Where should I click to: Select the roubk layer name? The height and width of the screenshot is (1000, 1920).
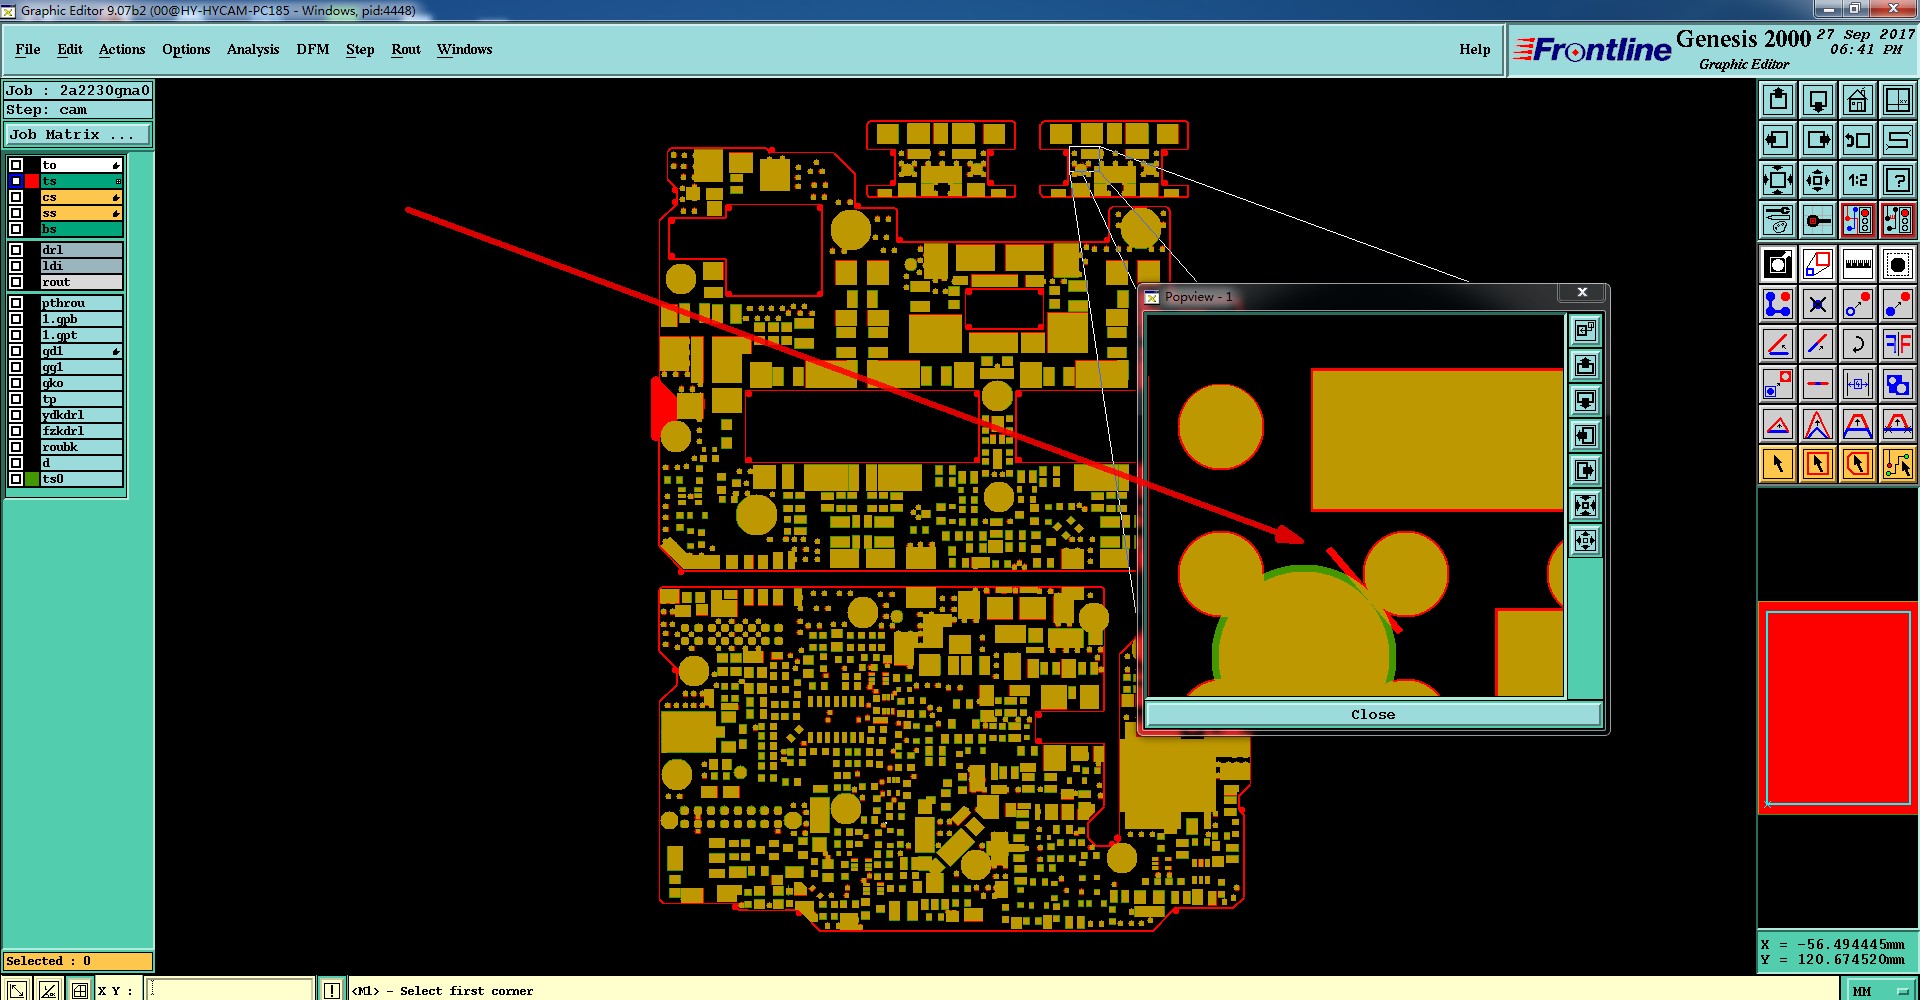coord(82,447)
